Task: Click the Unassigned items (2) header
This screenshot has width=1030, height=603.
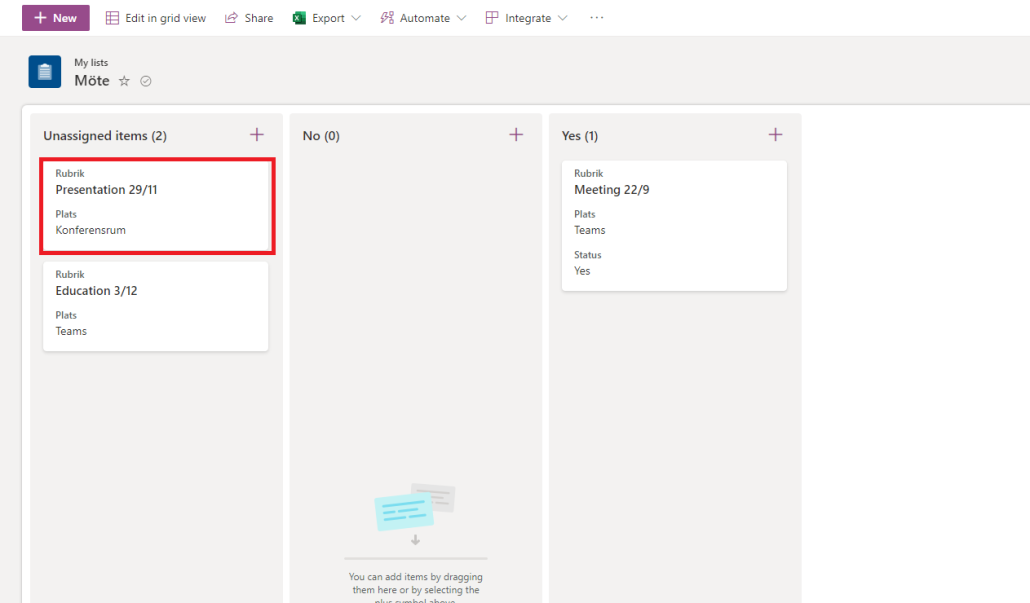Action: click(105, 135)
